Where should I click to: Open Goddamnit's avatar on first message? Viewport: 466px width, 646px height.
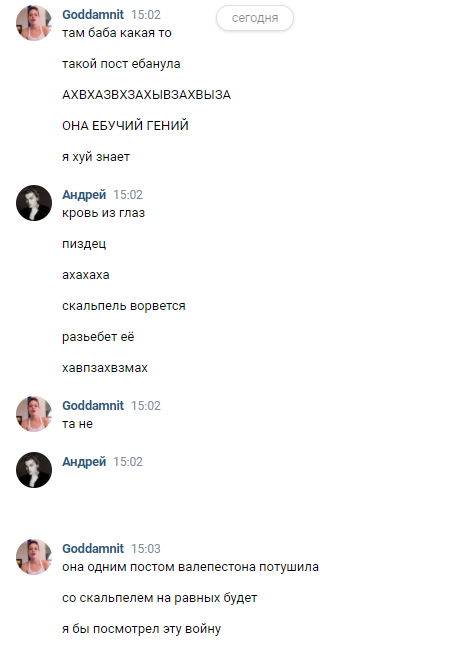[x=34, y=23]
